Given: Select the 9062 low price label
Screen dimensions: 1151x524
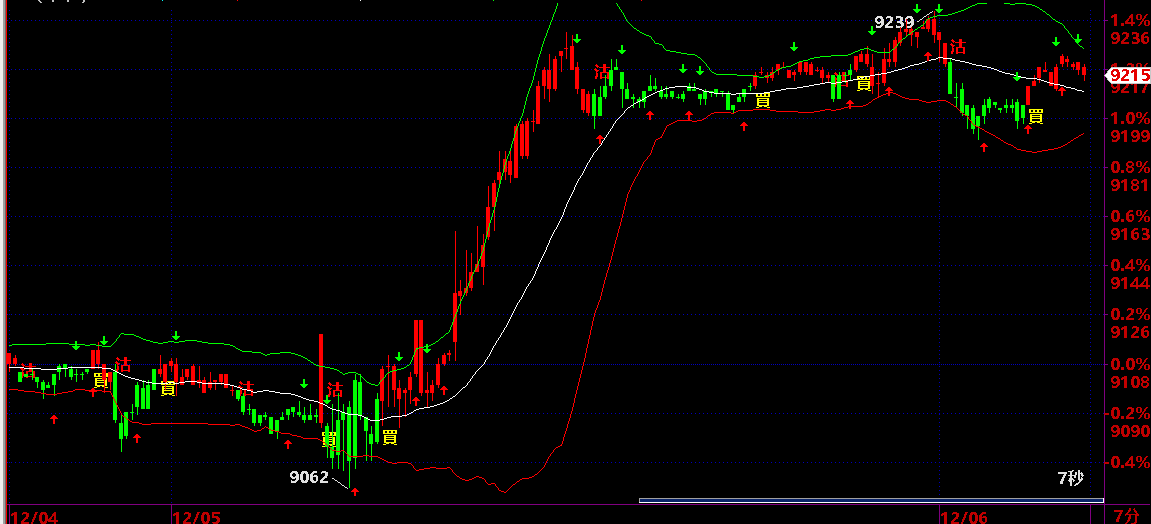Looking at the screenshot, I should (x=309, y=478).
